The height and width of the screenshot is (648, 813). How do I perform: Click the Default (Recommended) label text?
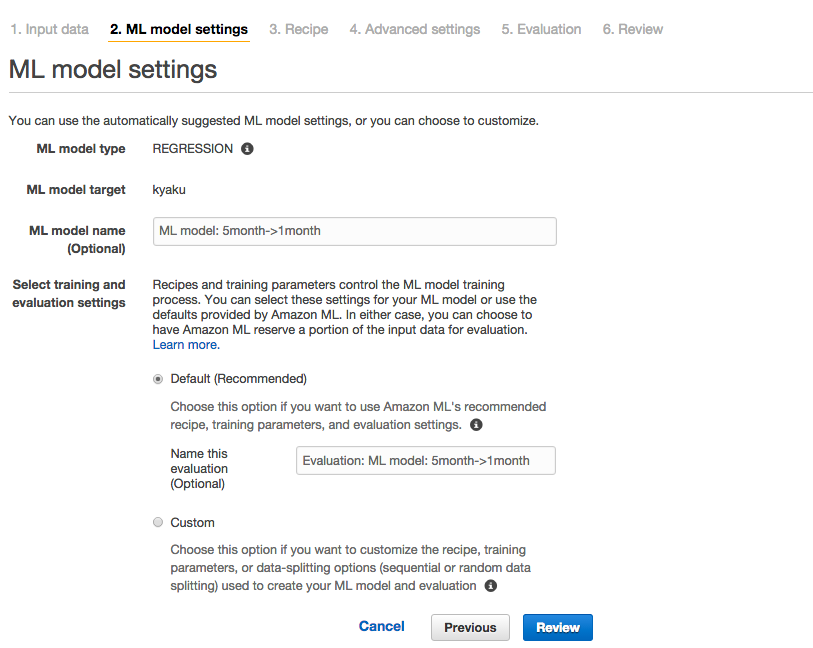[239, 379]
